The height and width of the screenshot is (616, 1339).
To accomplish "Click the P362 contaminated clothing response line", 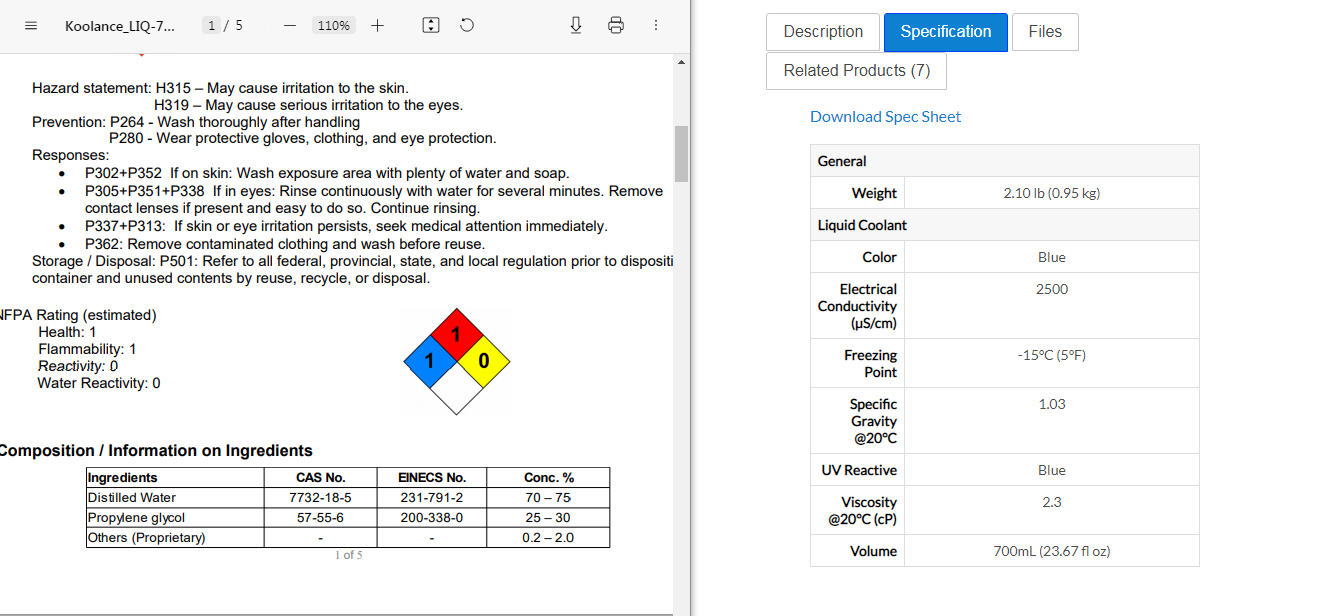I will click(x=285, y=244).
